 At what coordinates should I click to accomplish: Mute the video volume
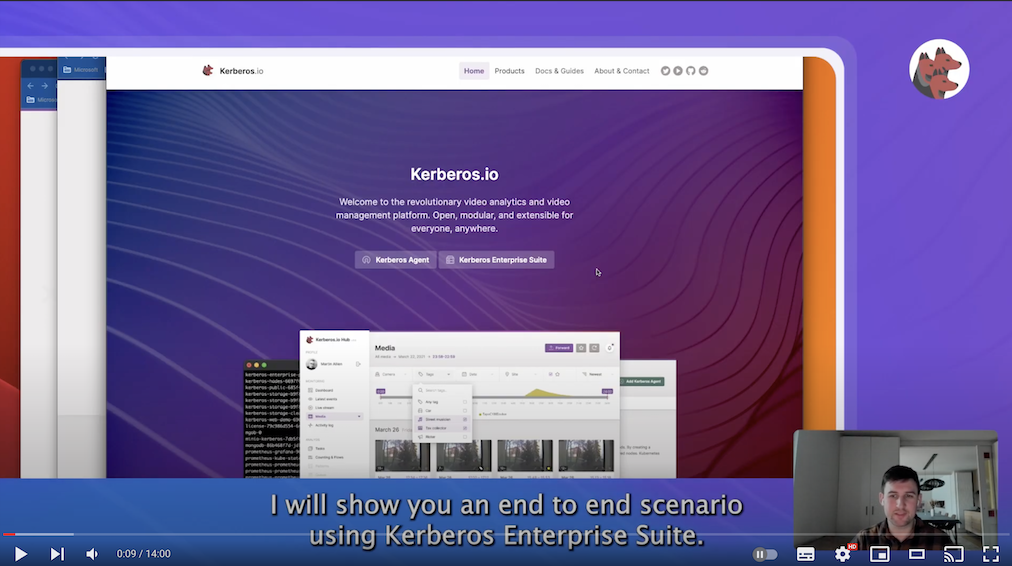point(92,553)
